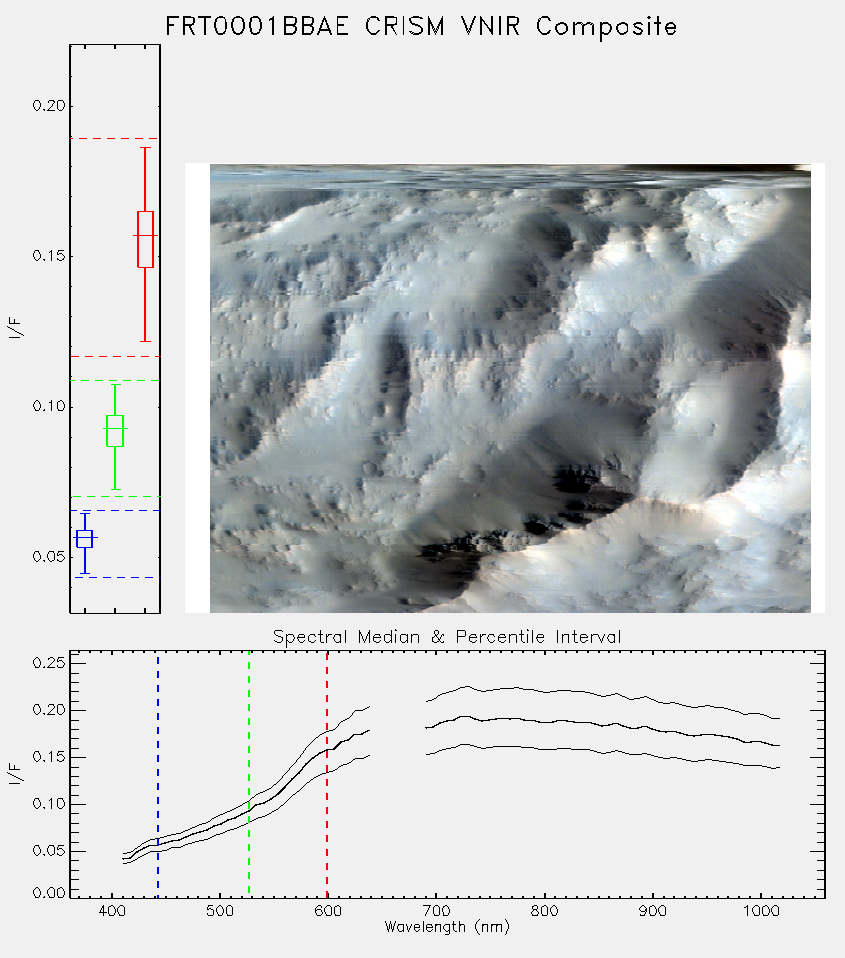Click the 700 tick label on wavelength axis
Screen dimensions: 845x958
436,911
